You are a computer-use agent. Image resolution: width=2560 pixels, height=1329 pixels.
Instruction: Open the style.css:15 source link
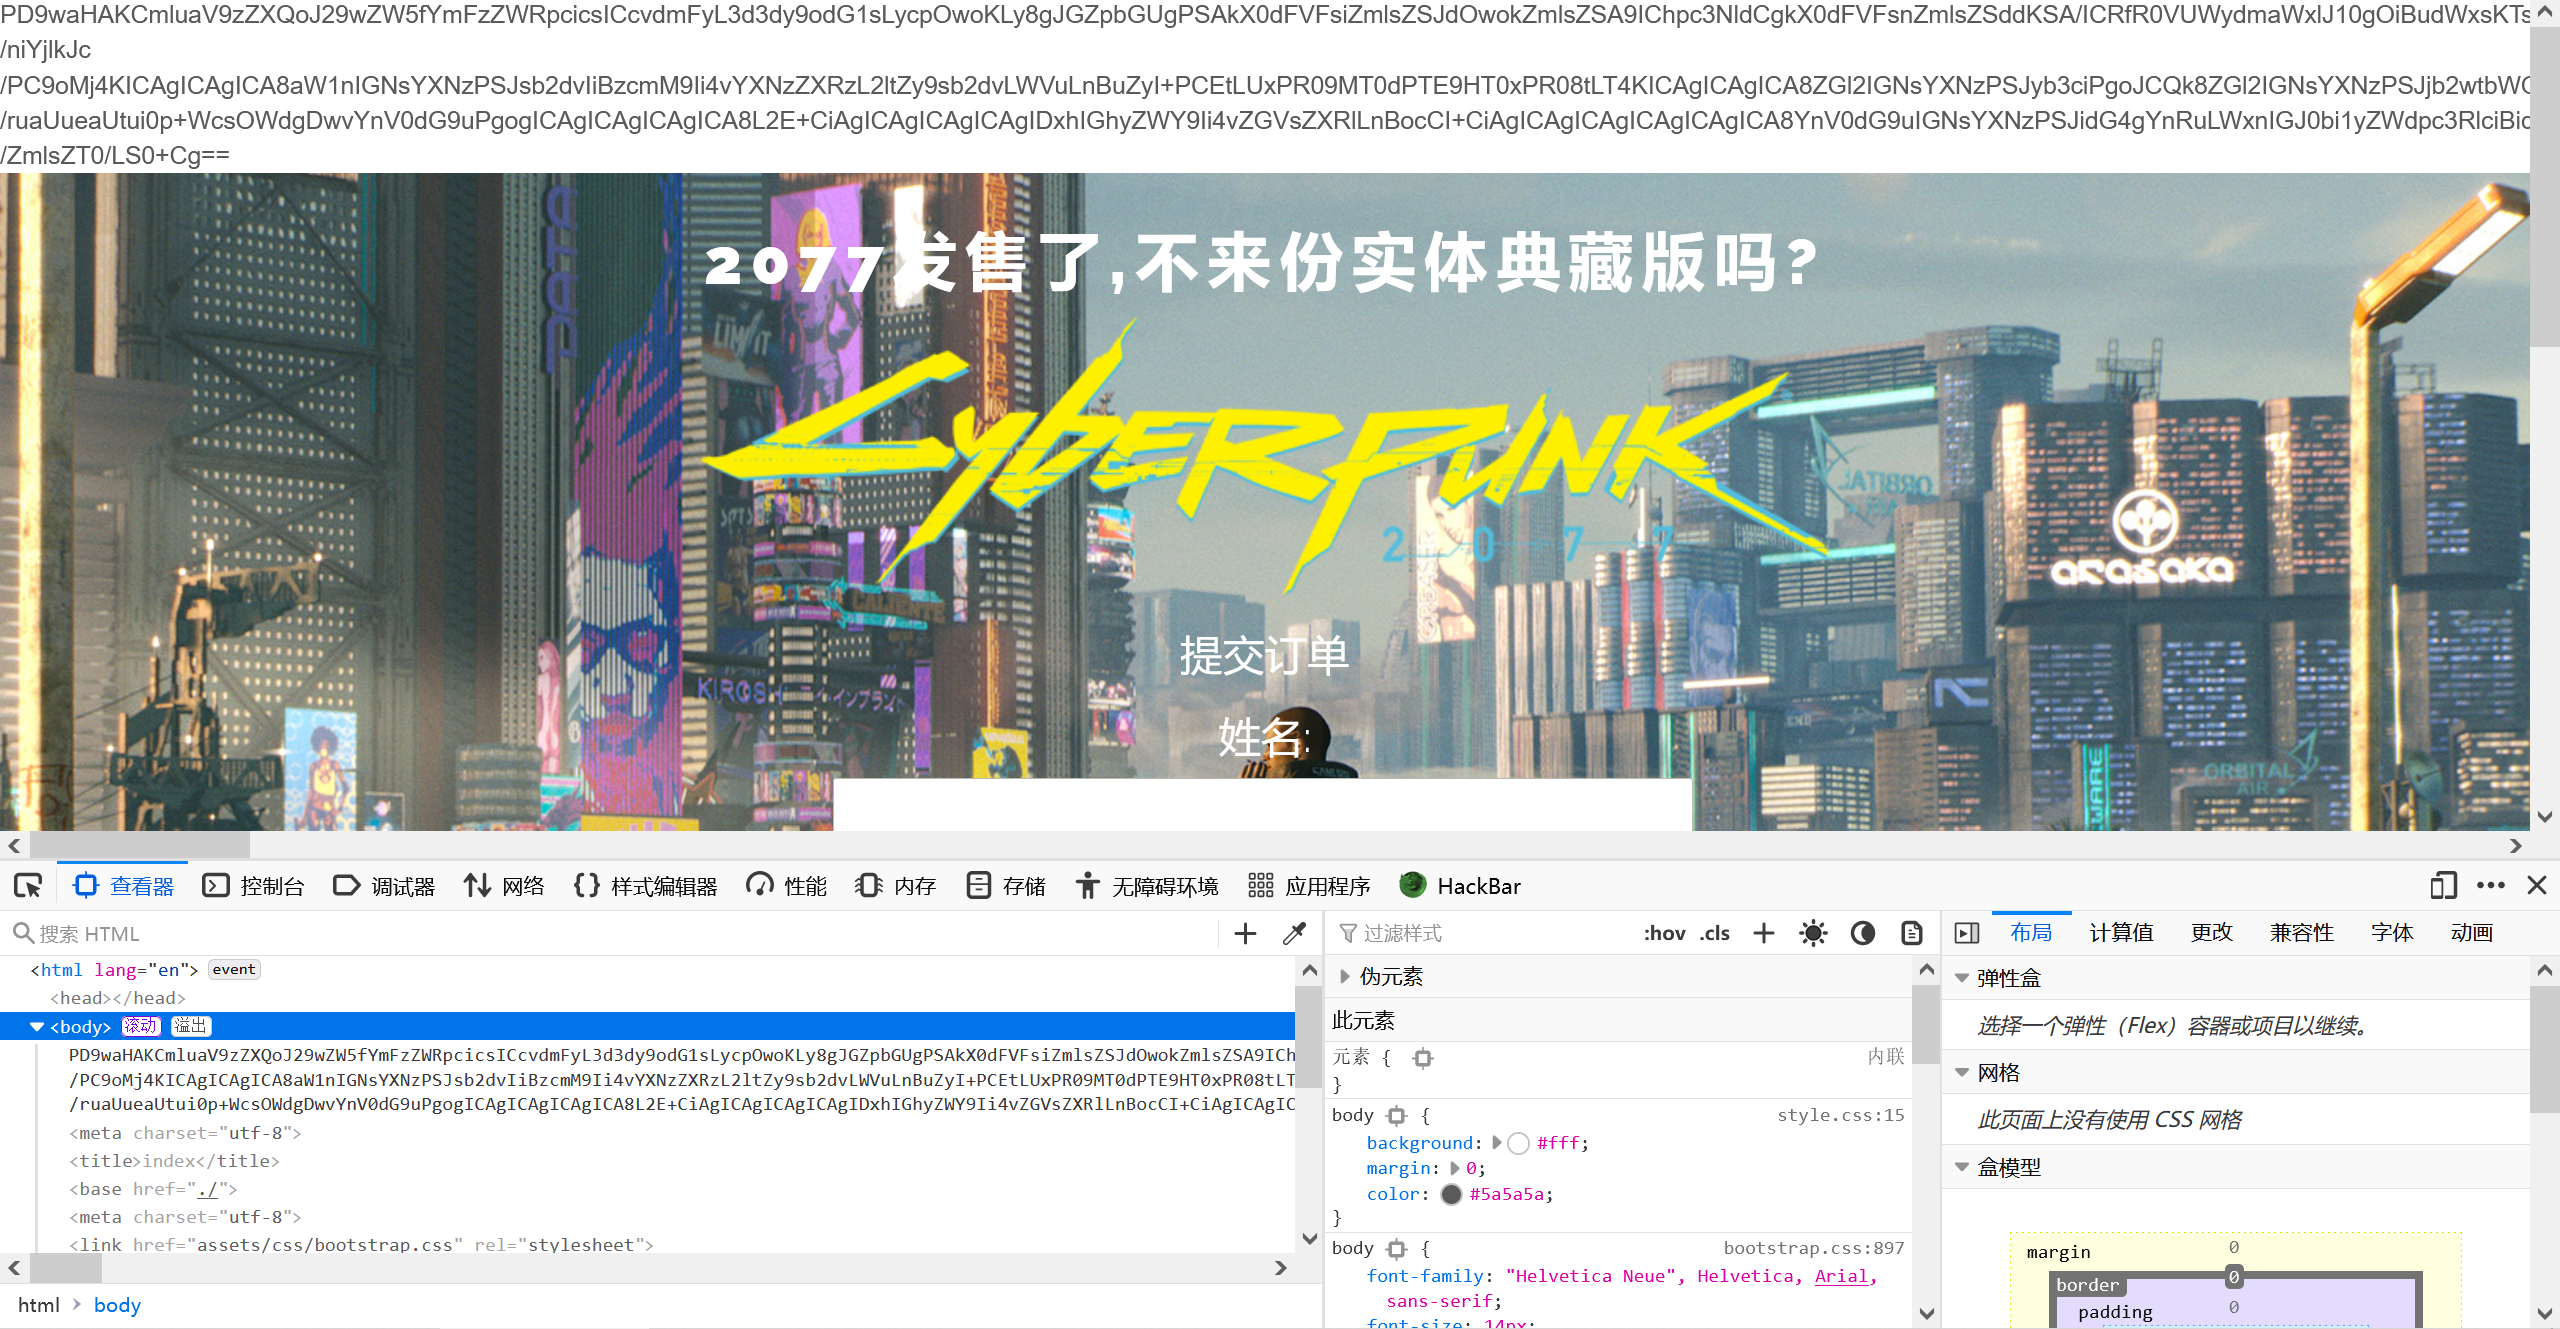pyautogui.click(x=1840, y=1115)
